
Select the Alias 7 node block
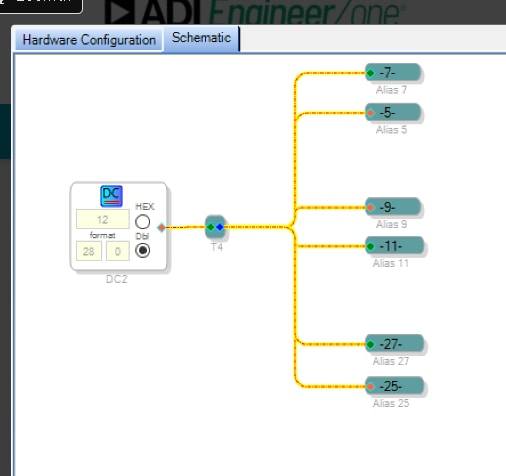tap(393, 72)
